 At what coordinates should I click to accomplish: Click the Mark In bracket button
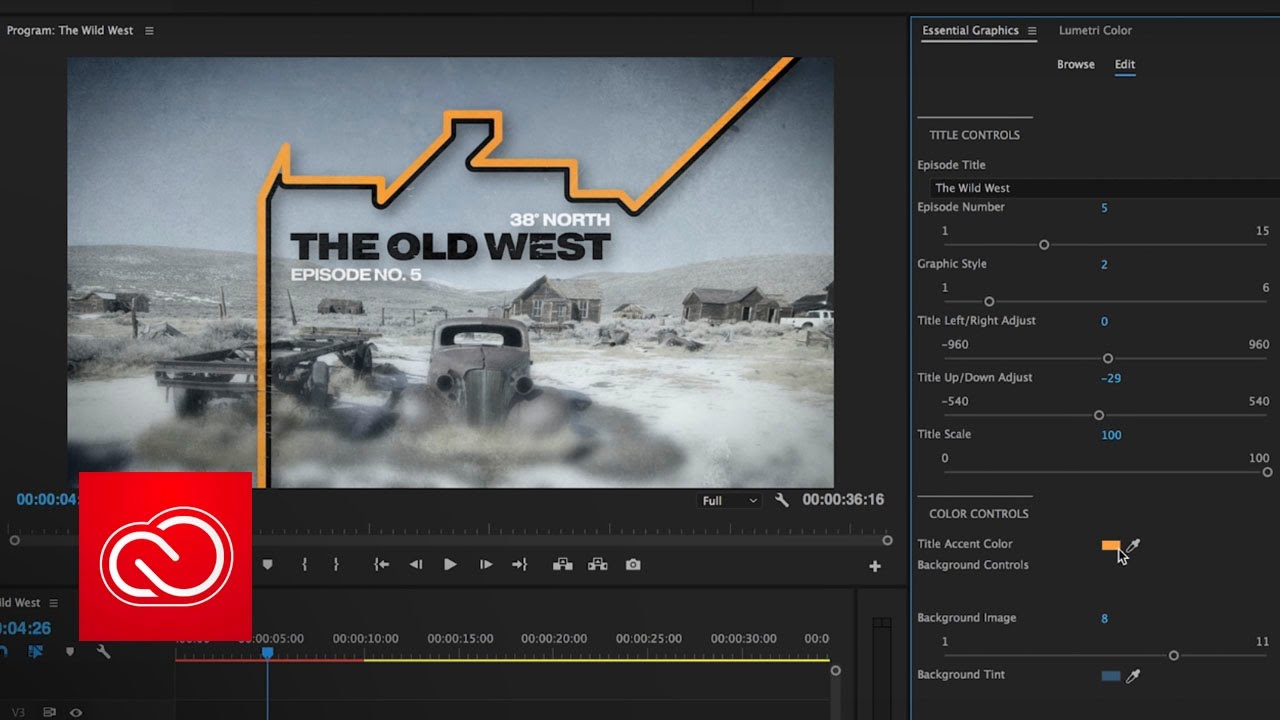pos(304,565)
